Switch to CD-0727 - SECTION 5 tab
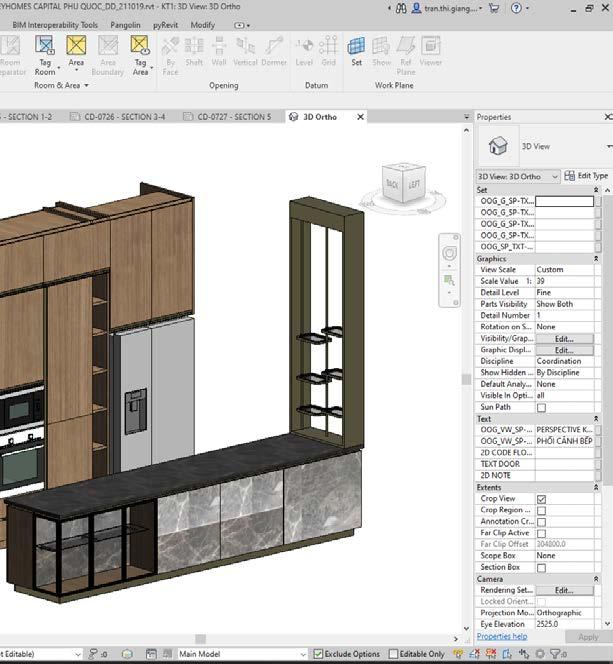Screen dimensions: 613x664 coord(233,117)
